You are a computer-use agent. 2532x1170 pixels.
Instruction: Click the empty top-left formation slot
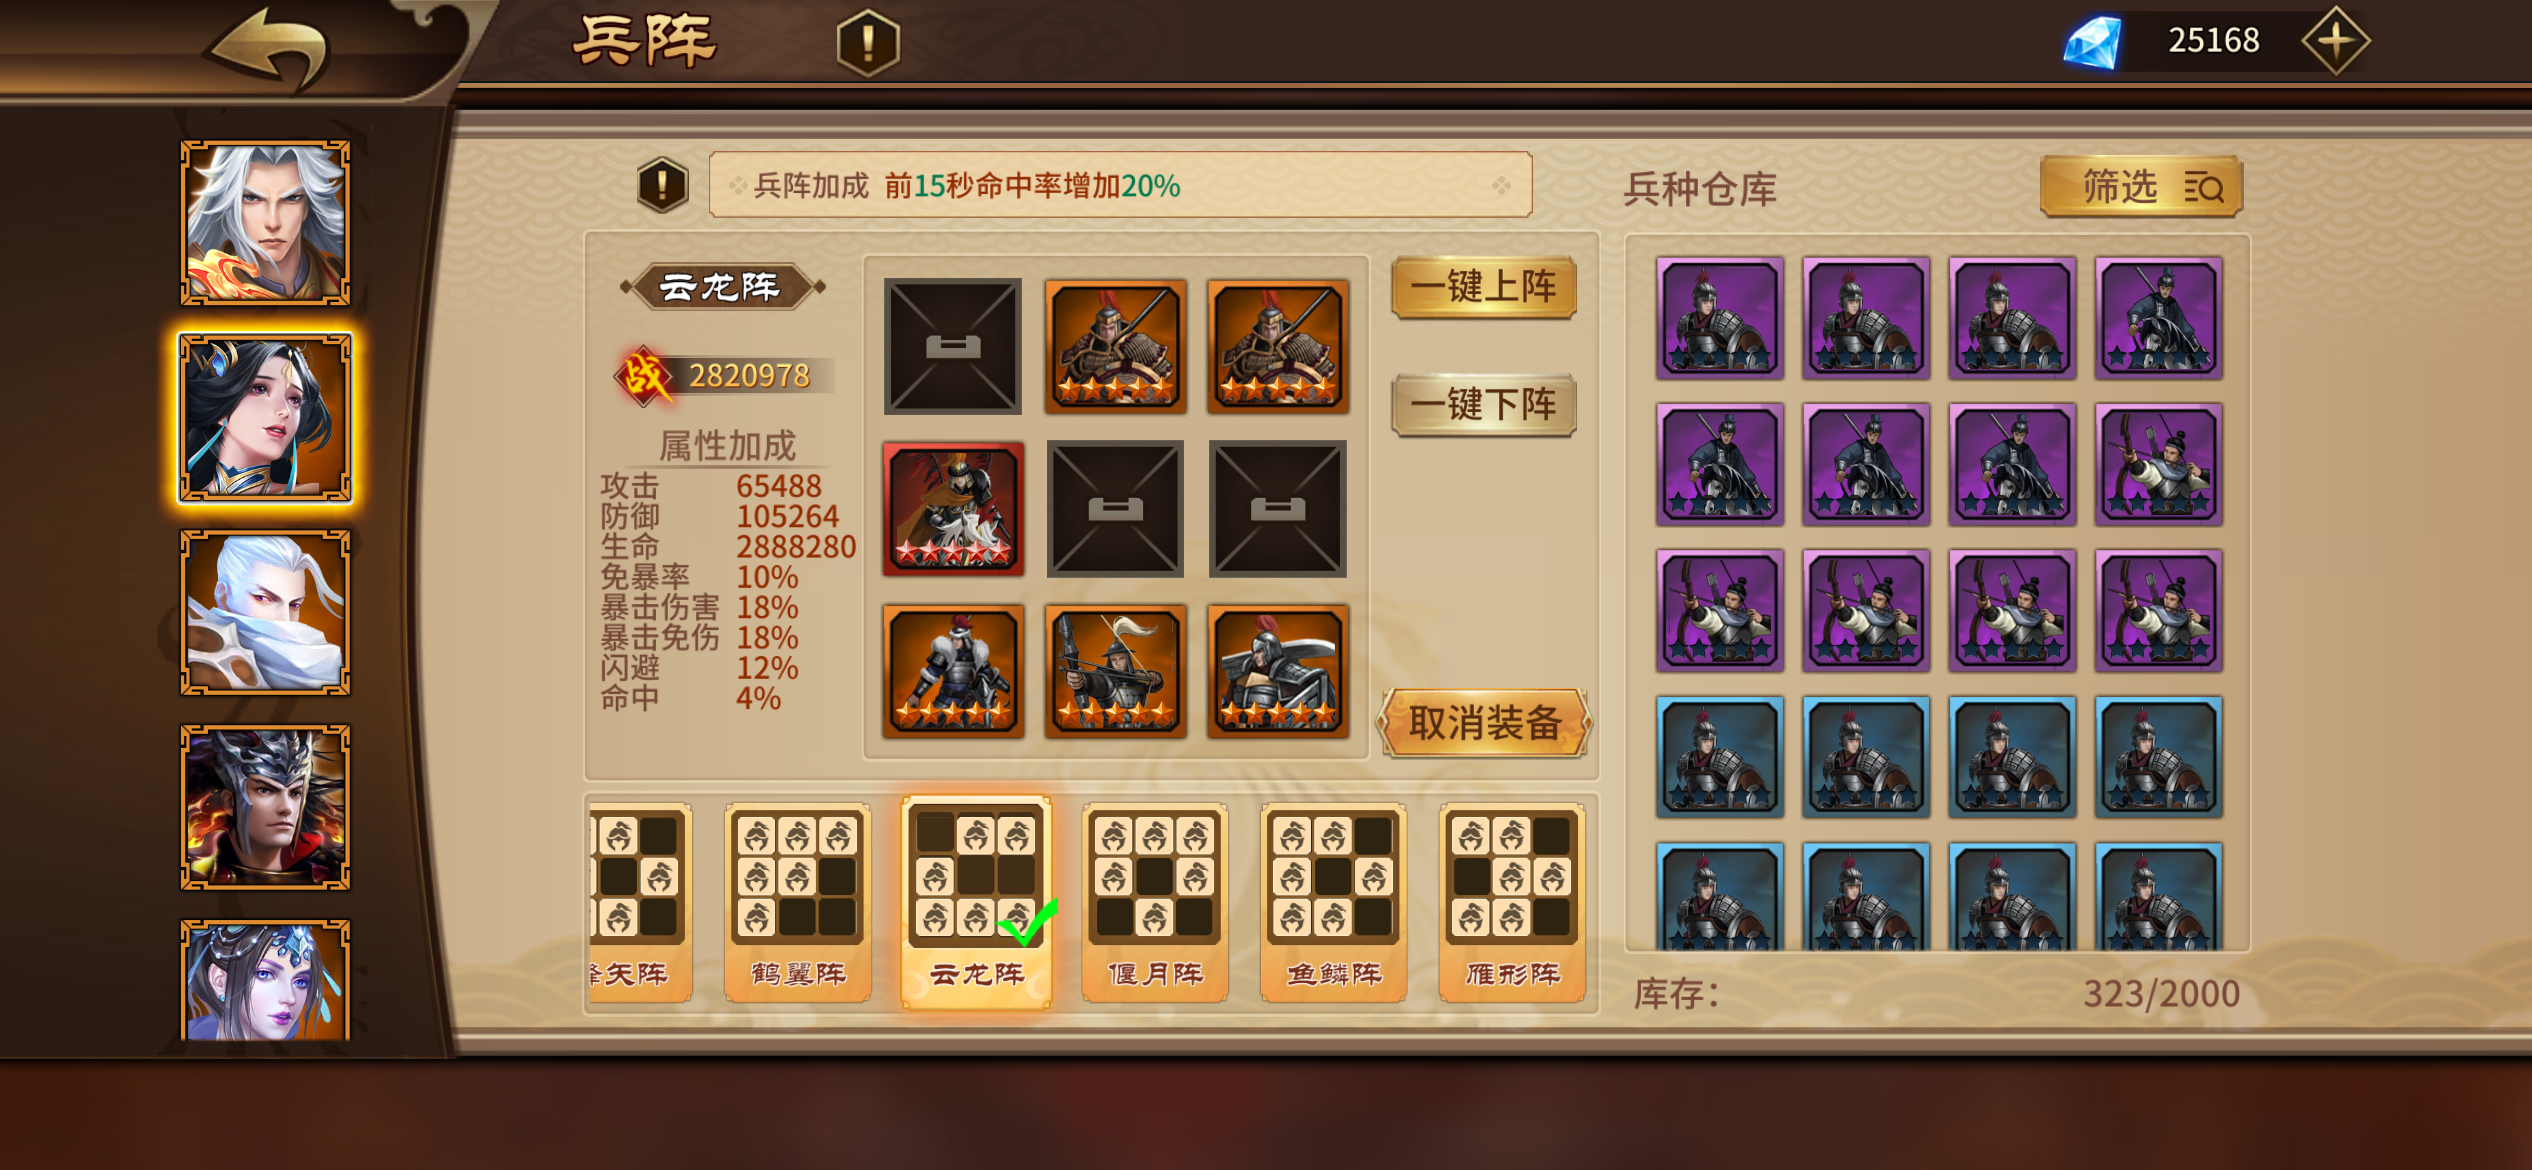tap(953, 346)
